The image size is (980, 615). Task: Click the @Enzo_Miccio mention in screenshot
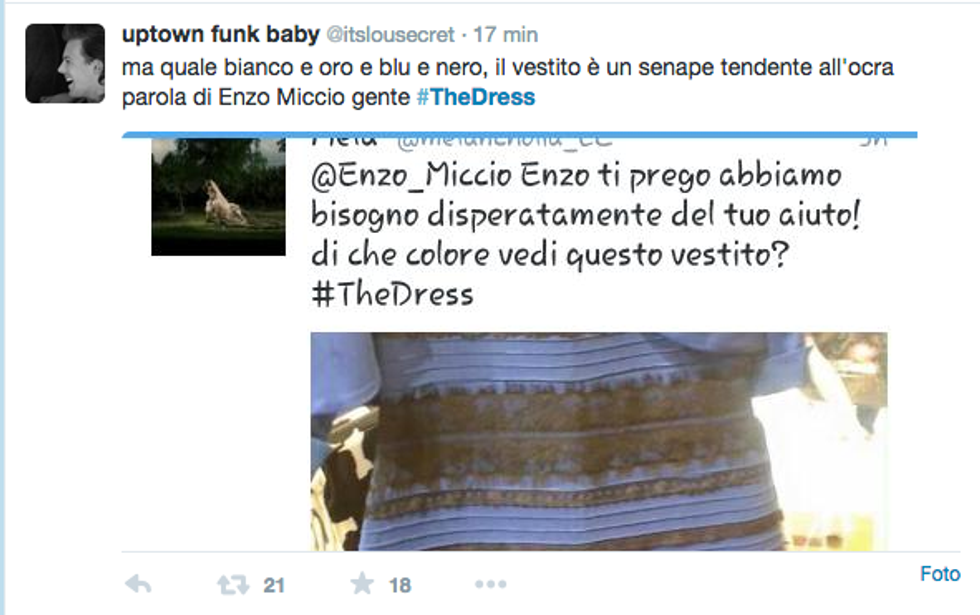pos(411,176)
